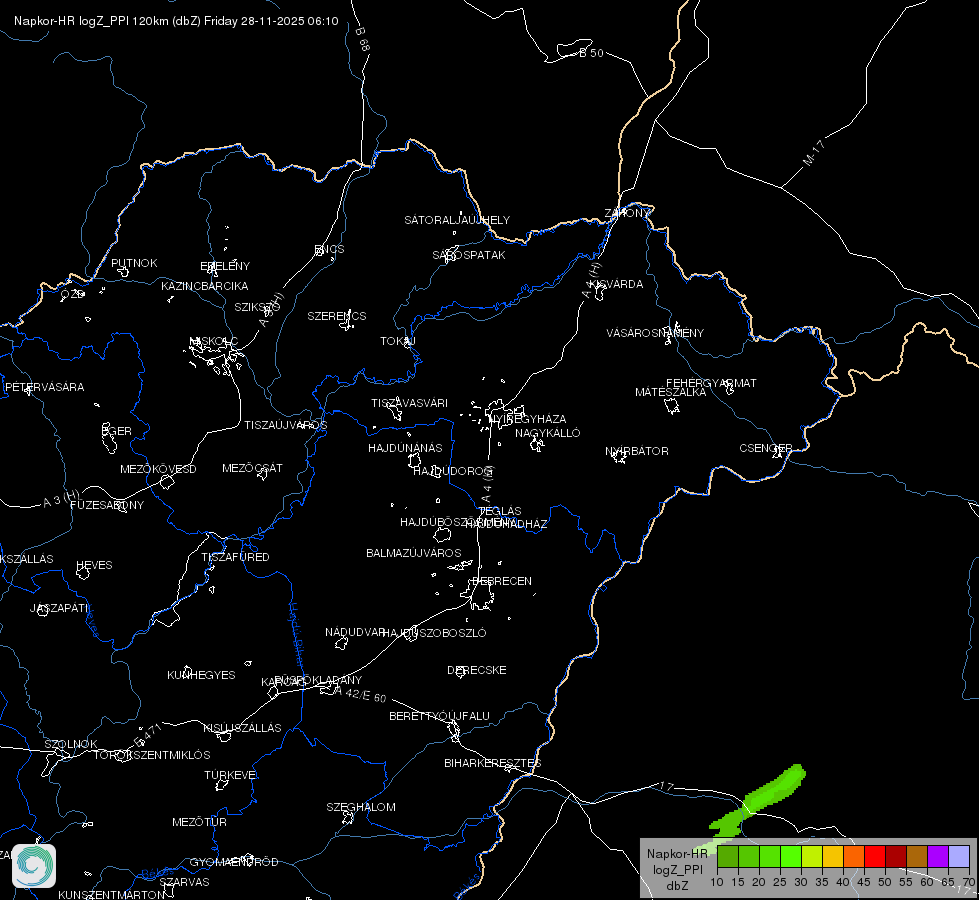Click the KUNHEGYES label
This screenshot has width=979, height=900.
click(201, 675)
